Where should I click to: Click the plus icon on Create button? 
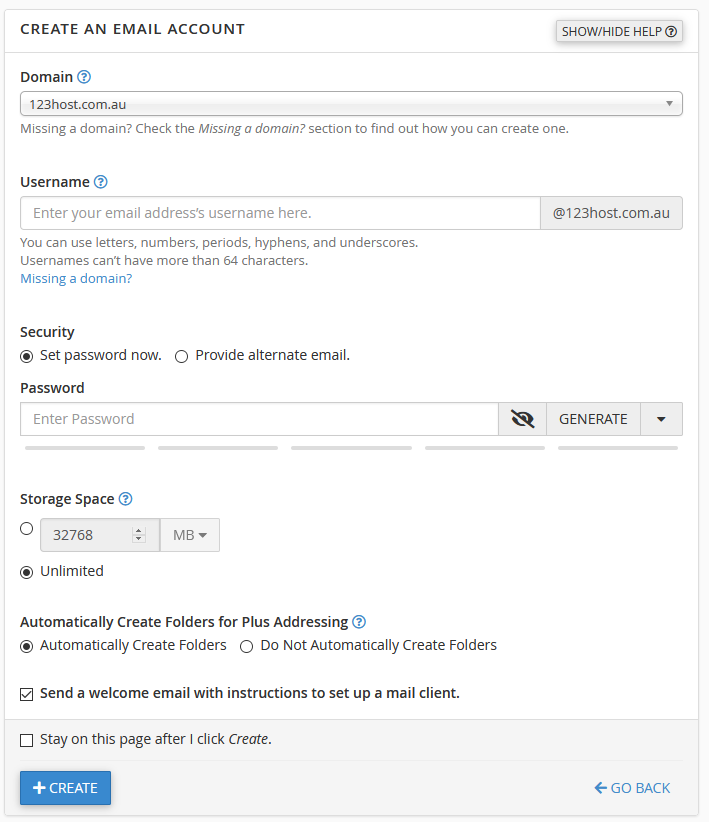(39, 787)
